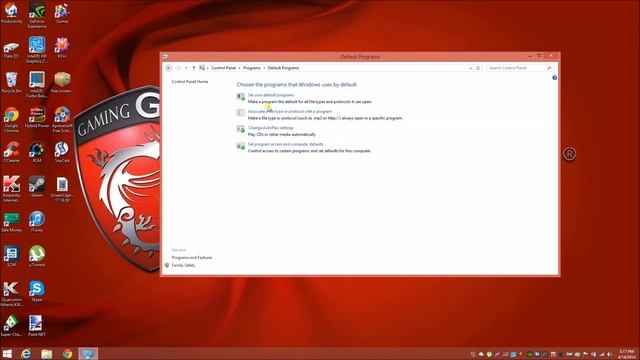Open Intel HD Graphics Control shortcut
640x360 pixels.
(x=37, y=50)
